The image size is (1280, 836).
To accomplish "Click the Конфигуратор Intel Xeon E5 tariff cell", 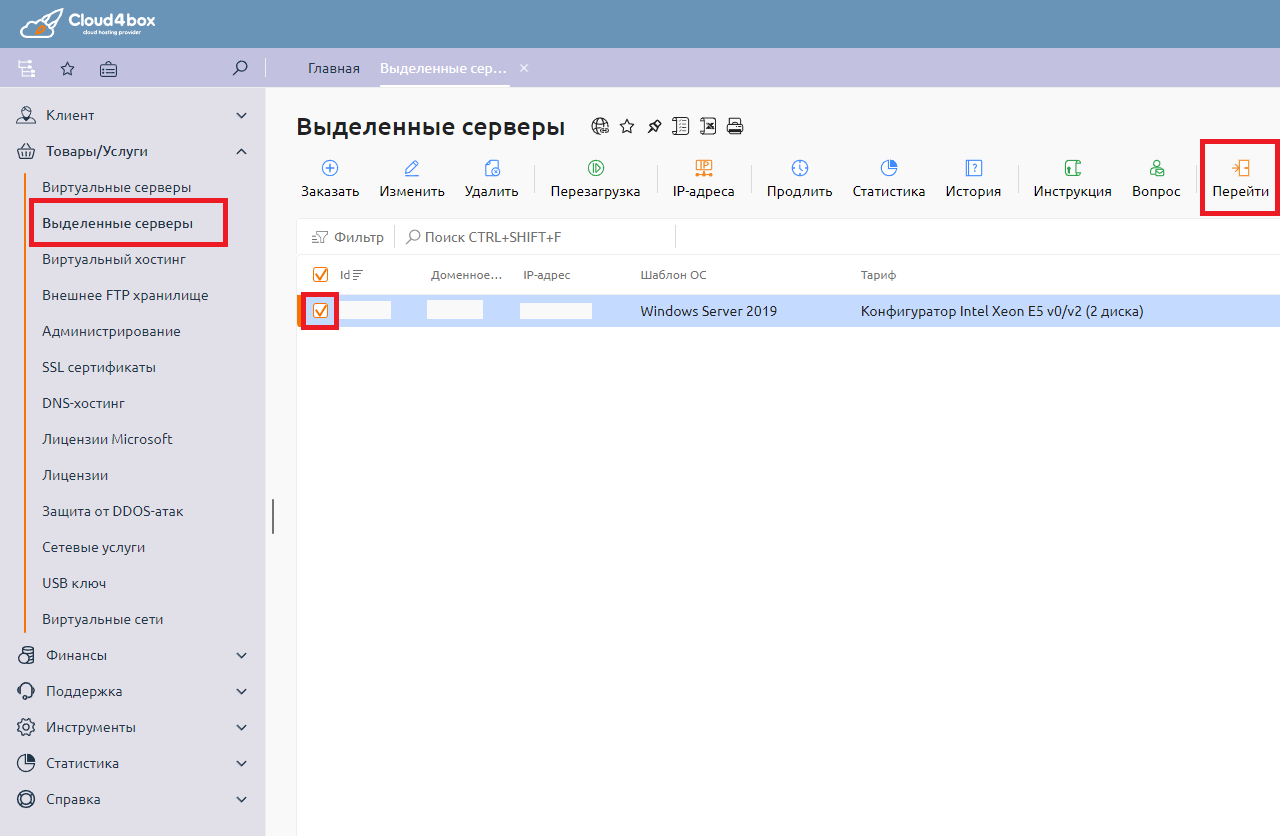I will [1001, 311].
